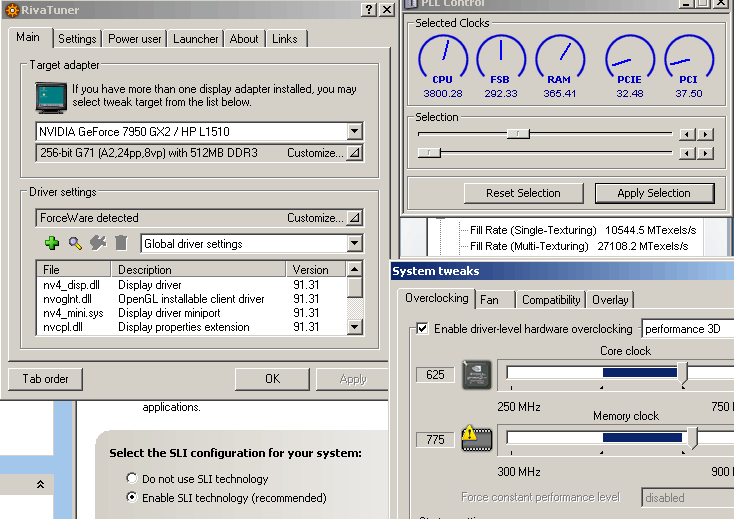Select the nv4_mini.sys row
The height and width of the screenshot is (519, 734).
click(192, 313)
